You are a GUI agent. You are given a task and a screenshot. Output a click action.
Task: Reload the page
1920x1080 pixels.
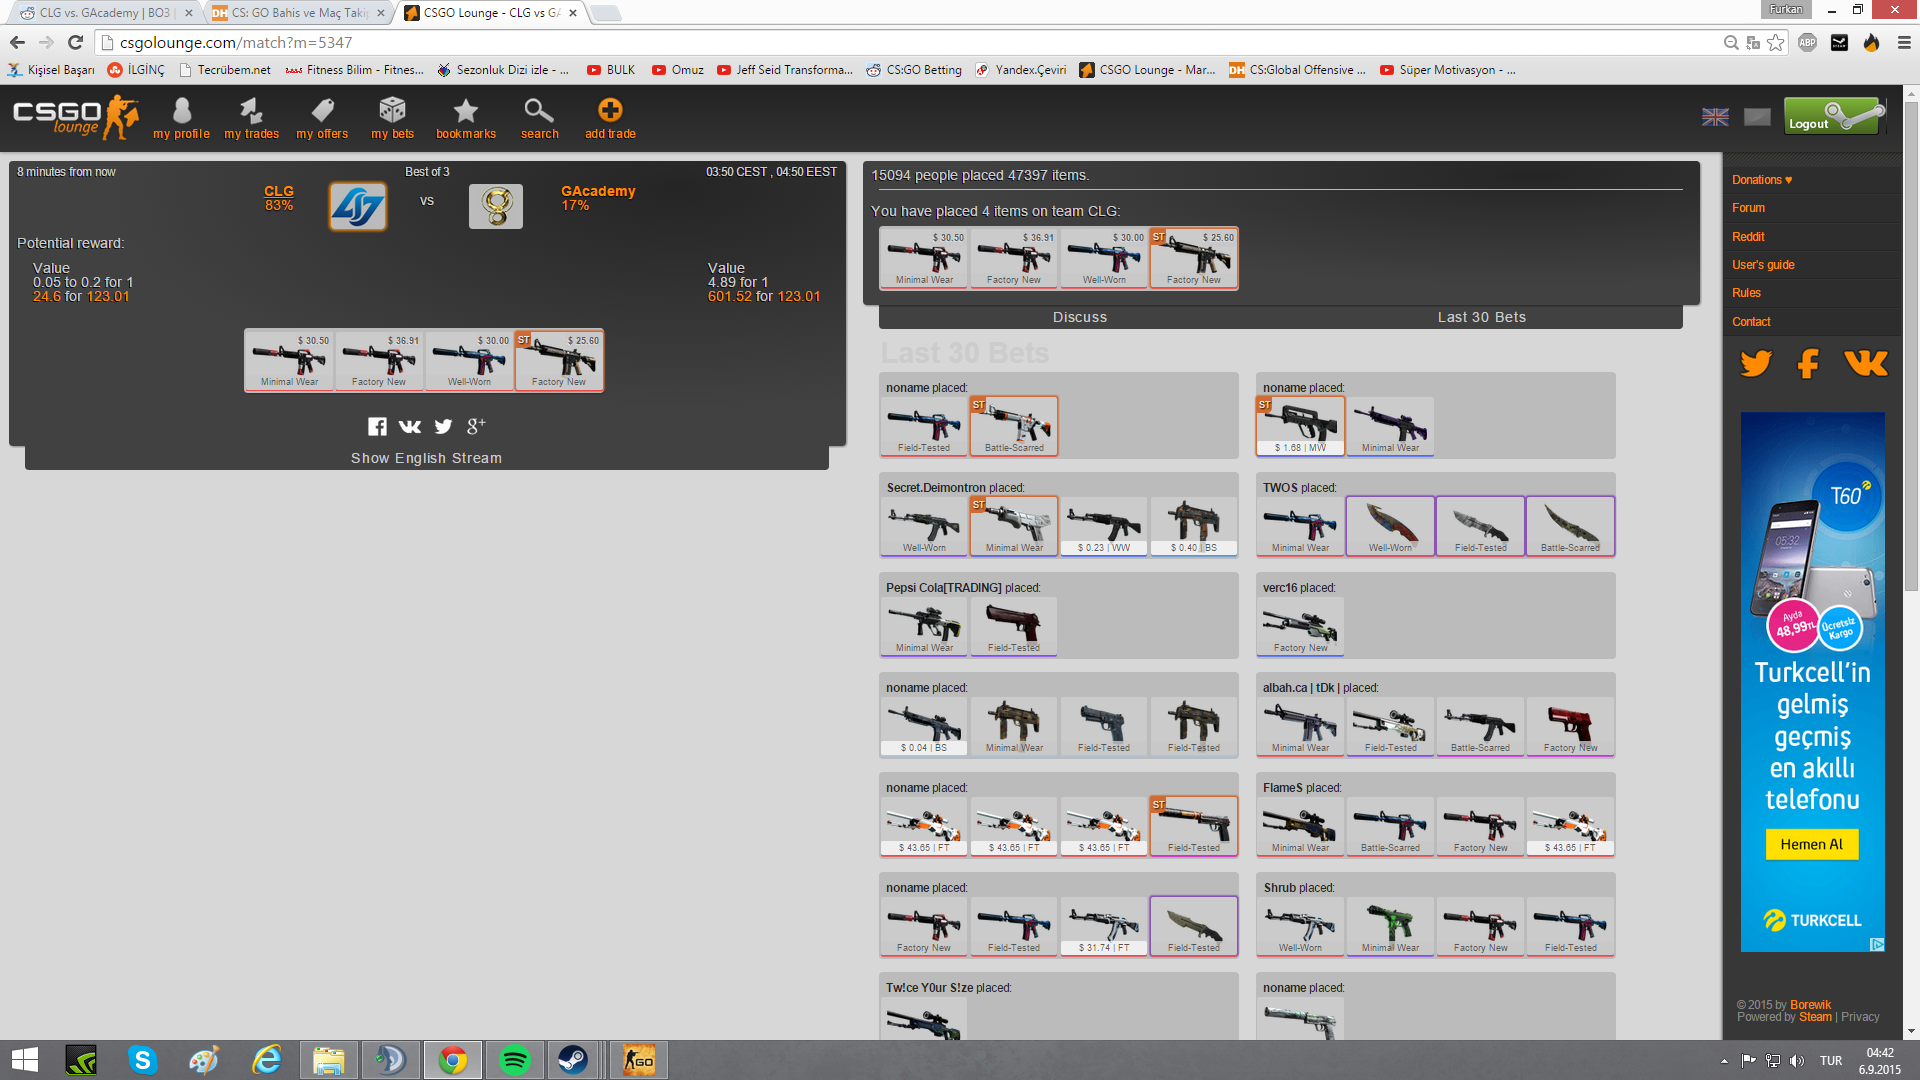point(75,42)
